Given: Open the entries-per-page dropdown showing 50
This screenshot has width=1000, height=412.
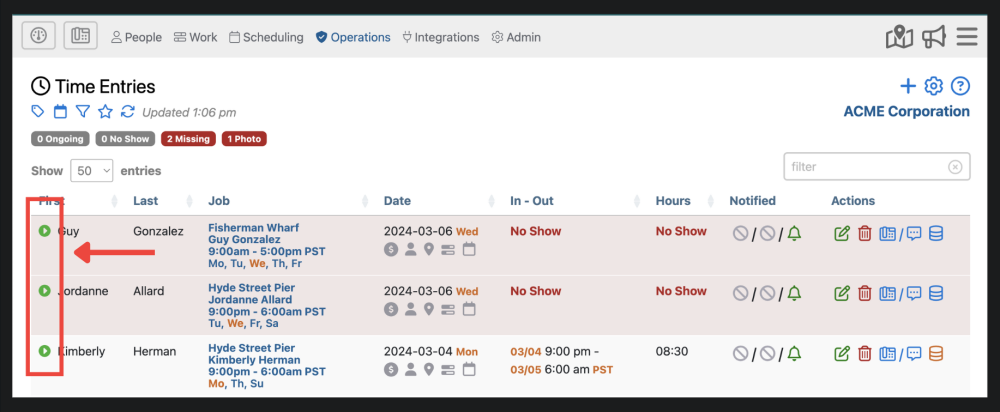Looking at the screenshot, I should [x=92, y=171].
